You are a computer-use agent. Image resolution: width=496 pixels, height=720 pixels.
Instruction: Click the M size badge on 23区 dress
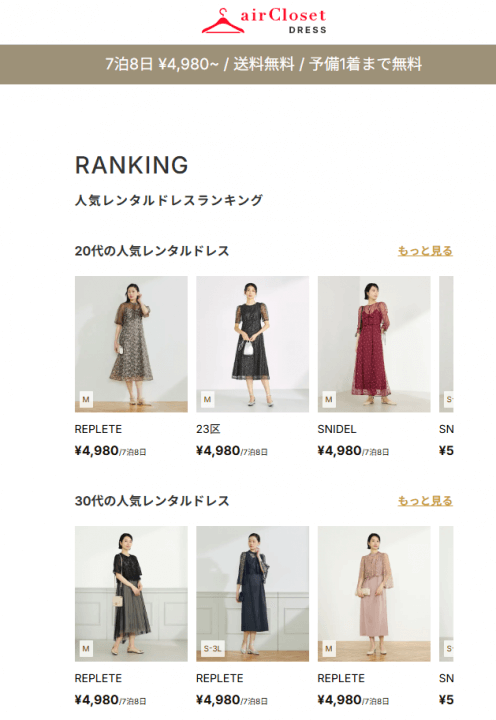207,399
